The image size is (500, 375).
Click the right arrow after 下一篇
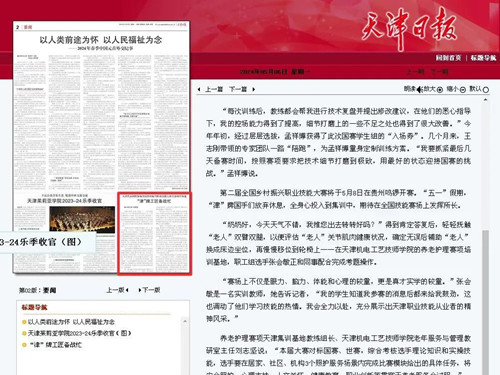254,89
